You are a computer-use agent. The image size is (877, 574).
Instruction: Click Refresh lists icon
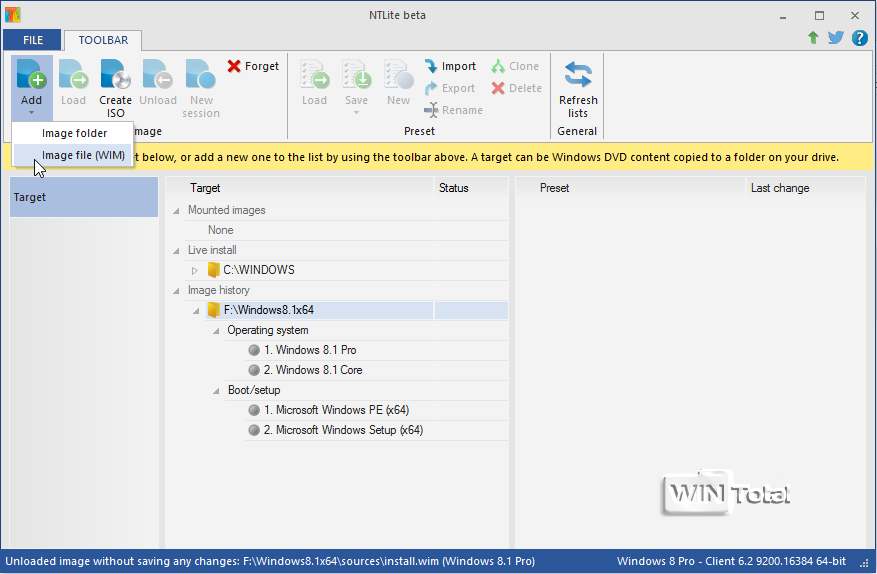[578, 74]
